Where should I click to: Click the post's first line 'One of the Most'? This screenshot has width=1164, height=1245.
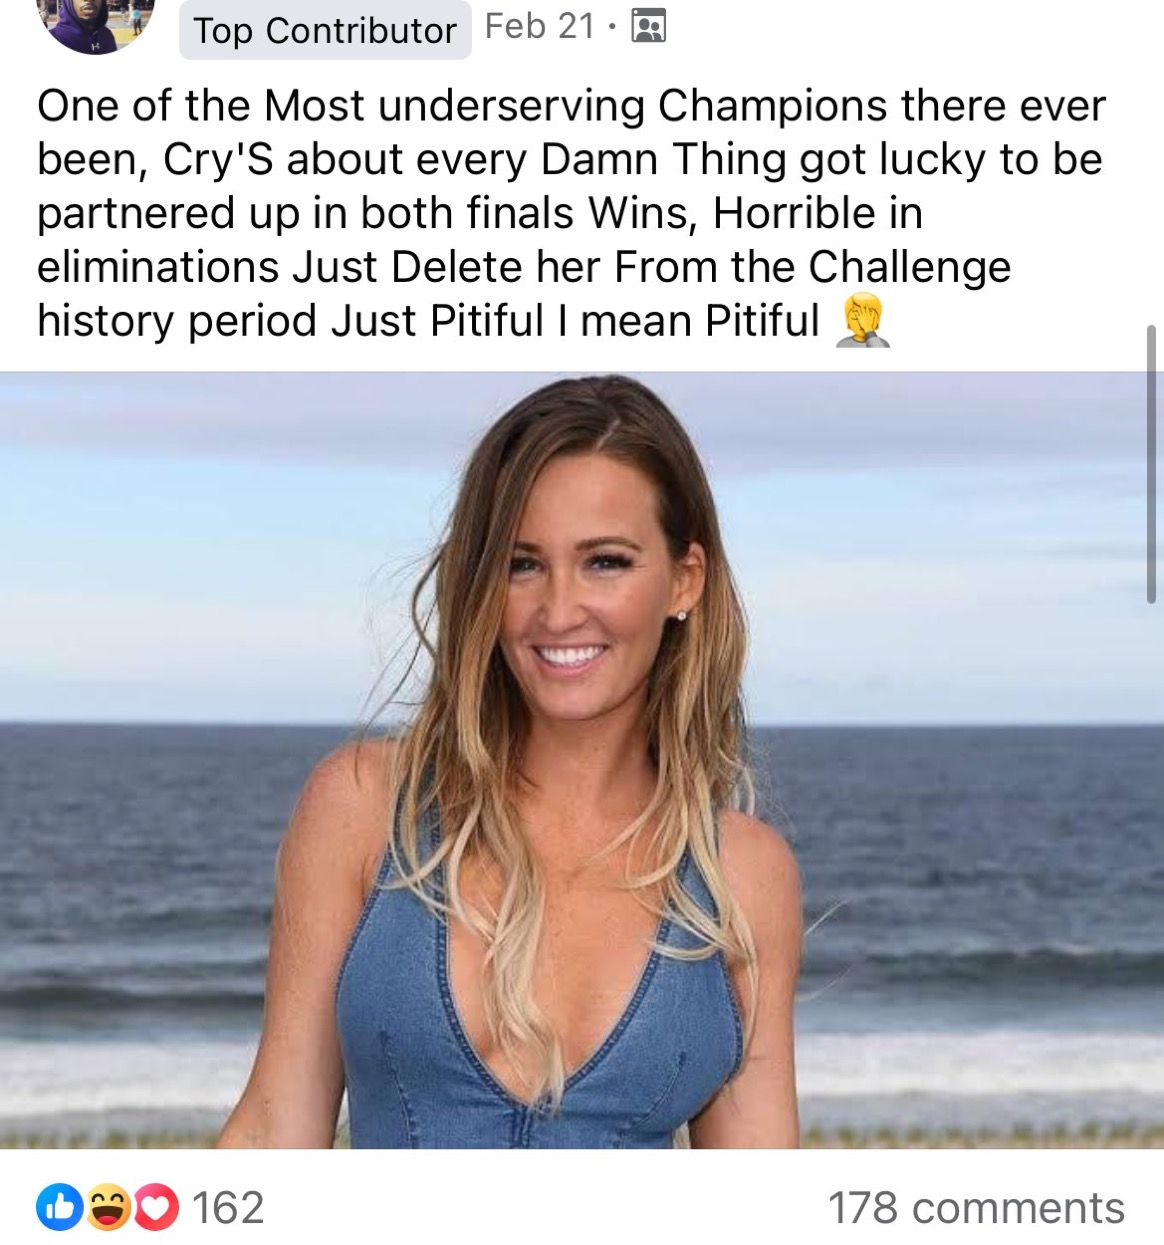[200, 105]
